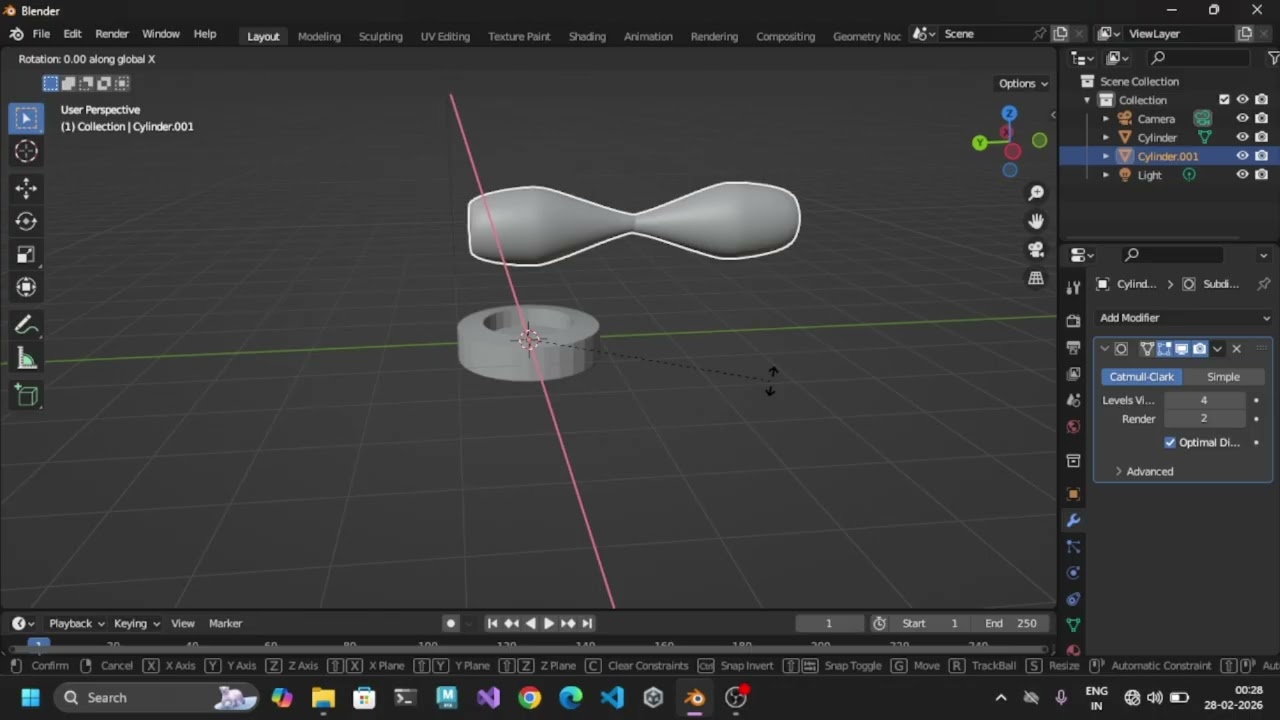Open the Playback dropdown in timeline

(76, 623)
